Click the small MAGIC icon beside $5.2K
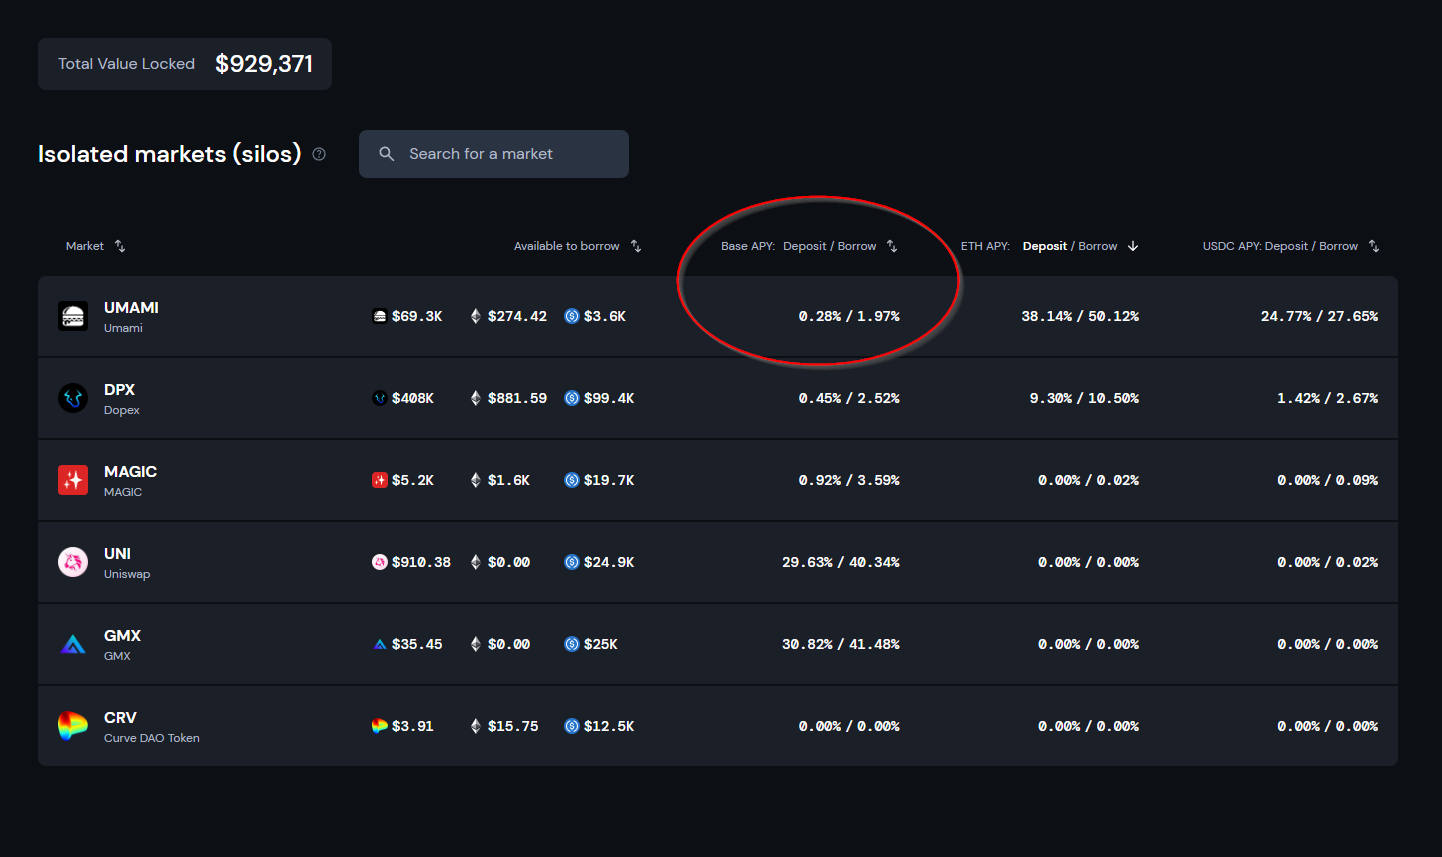Screen dimensions: 1442x857 (380, 480)
